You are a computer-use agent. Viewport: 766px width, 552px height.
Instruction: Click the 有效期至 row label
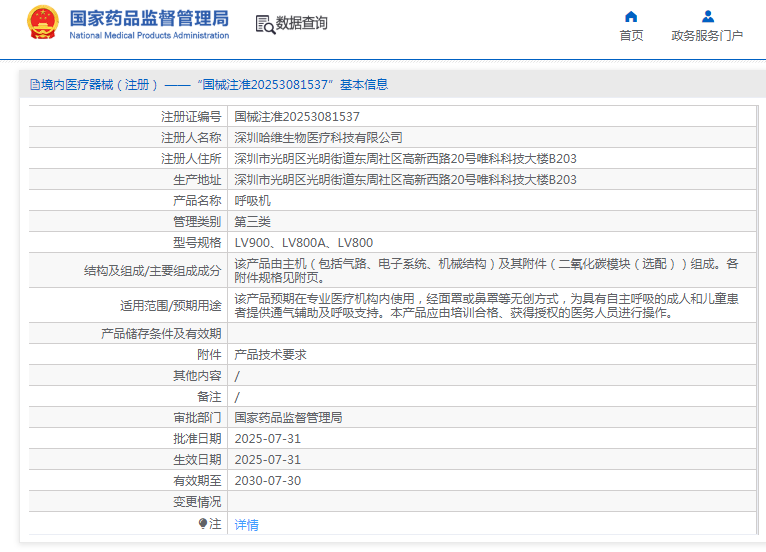[x=197, y=481]
